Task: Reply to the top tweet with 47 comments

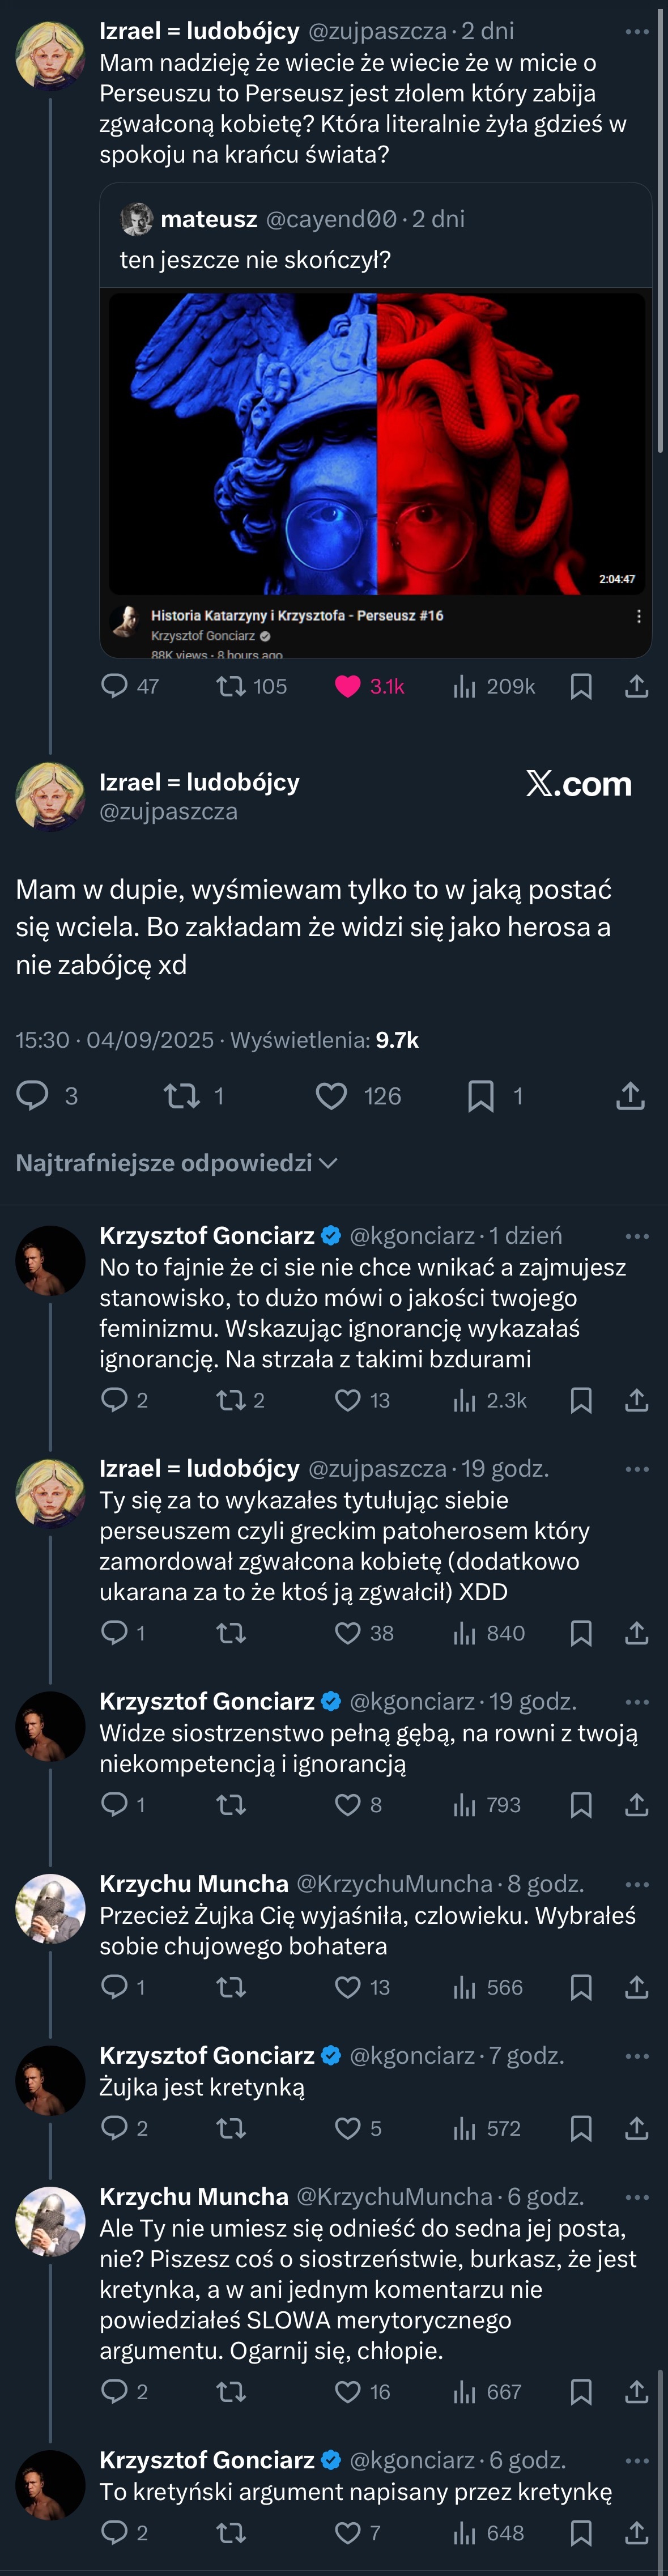Action: click(x=115, y=686)
